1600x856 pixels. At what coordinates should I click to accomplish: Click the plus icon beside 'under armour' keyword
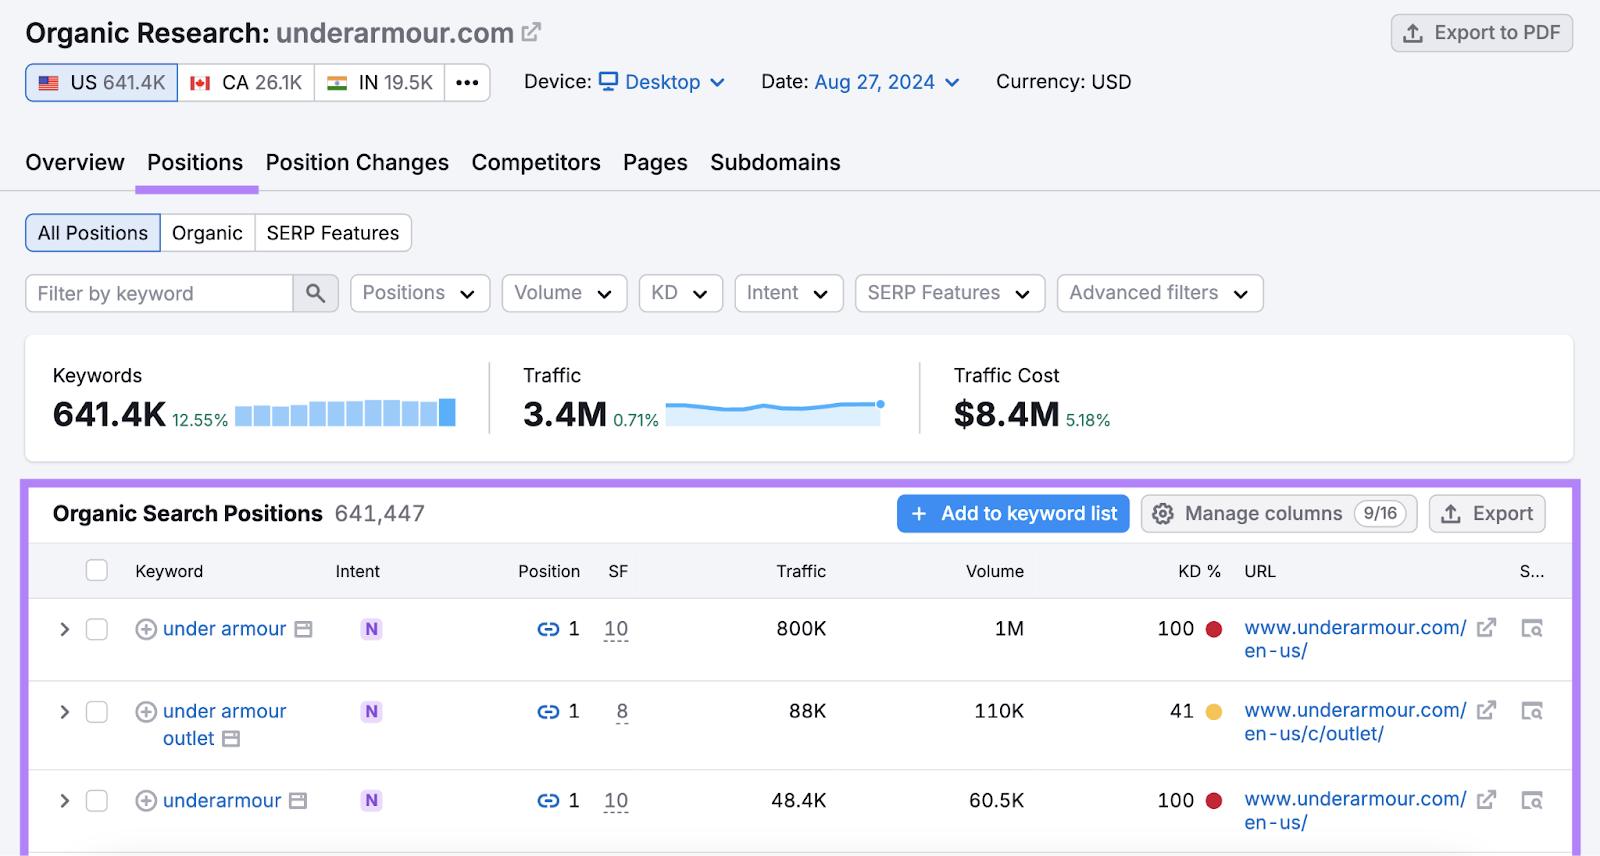(146, 629)
